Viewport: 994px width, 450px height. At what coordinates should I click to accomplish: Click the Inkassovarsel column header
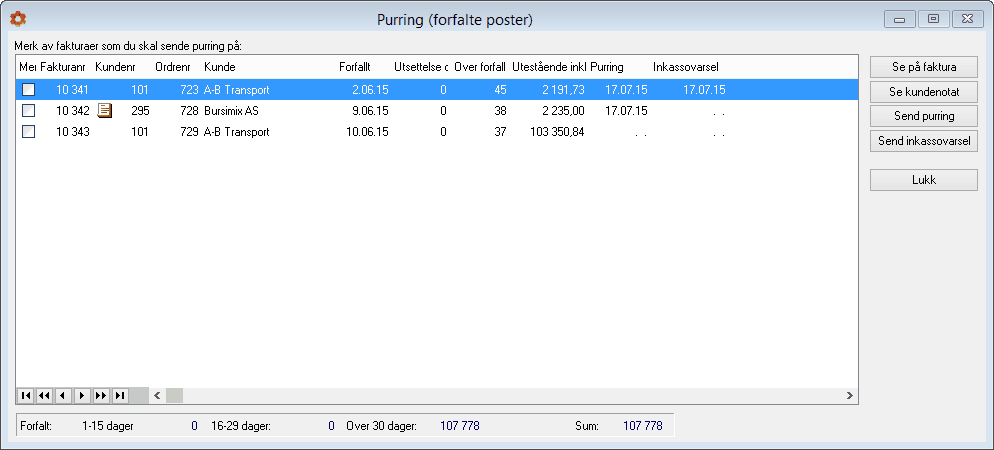click(x=685, y=67)
